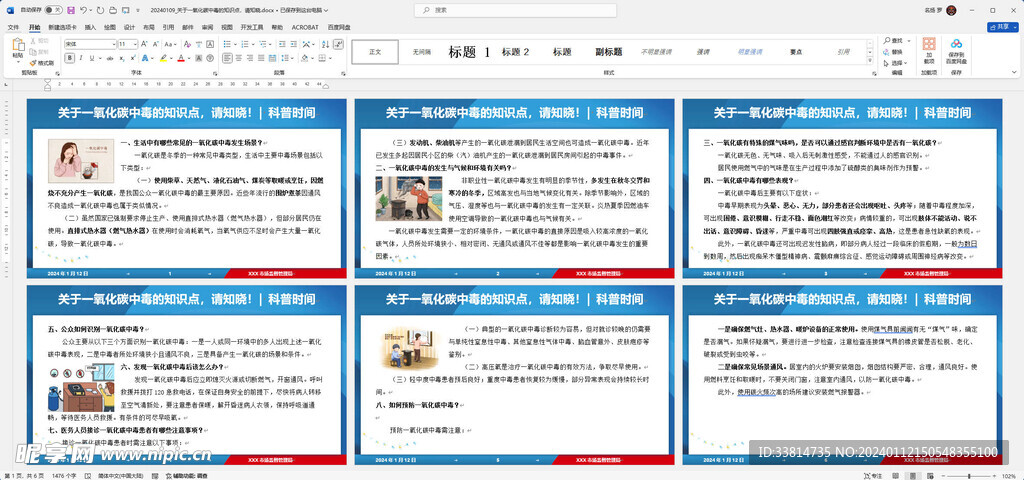Click the Format Painter (格式刷) tool
1024x480 pixels.
42,63
